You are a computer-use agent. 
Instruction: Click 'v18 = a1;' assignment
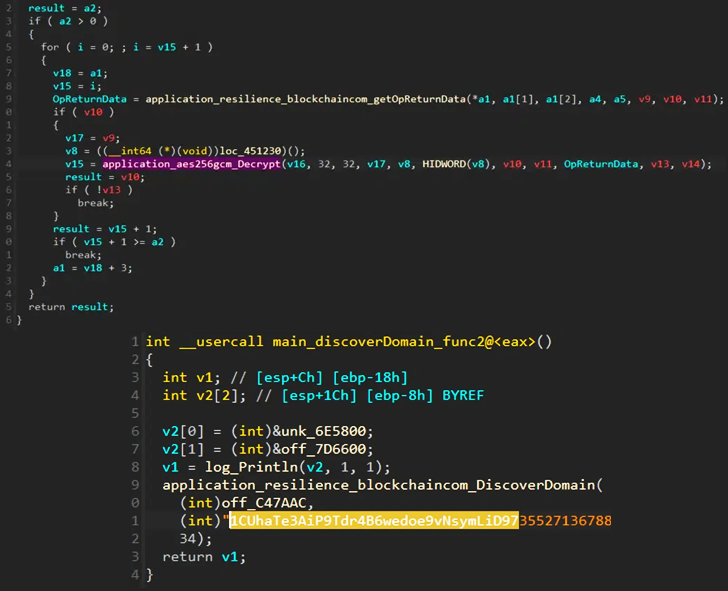80,73
